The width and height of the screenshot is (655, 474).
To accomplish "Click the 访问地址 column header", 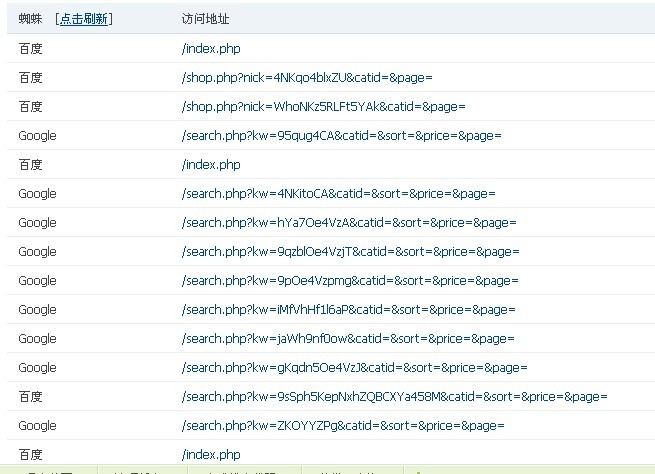I will 204,19.
